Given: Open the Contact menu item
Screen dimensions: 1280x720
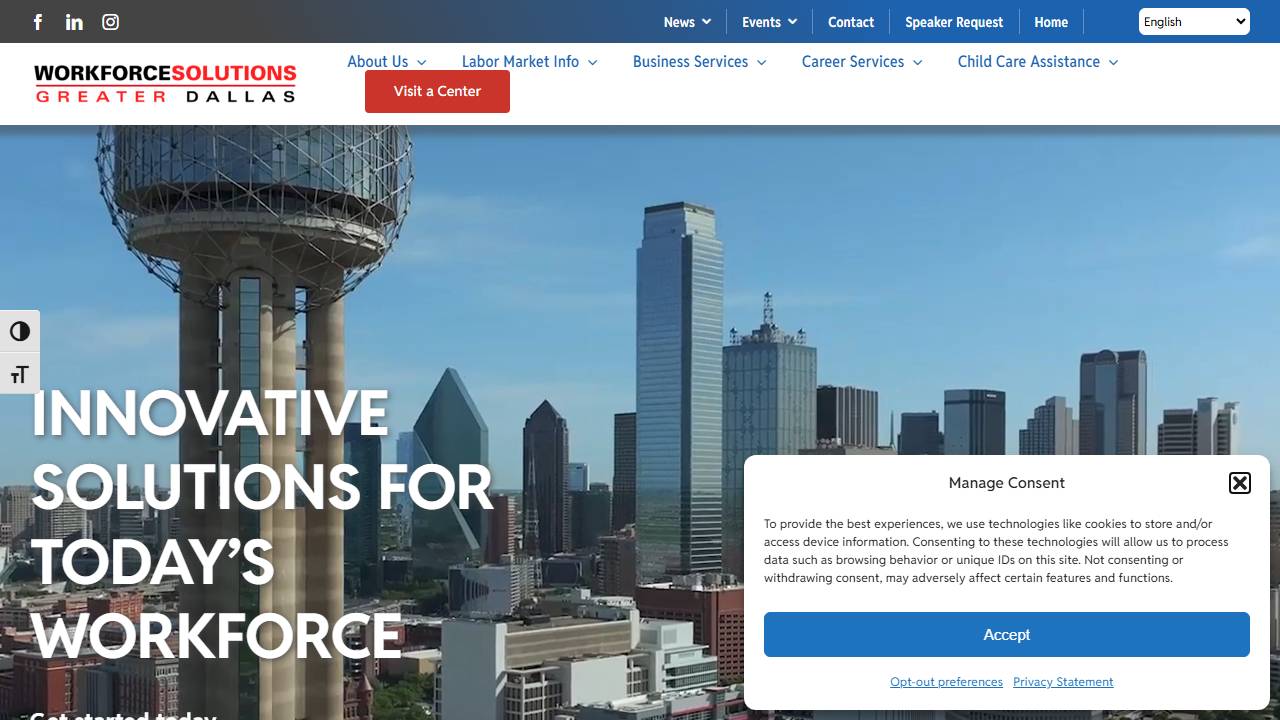Looking at the screenshot, I should coord(851,21).
